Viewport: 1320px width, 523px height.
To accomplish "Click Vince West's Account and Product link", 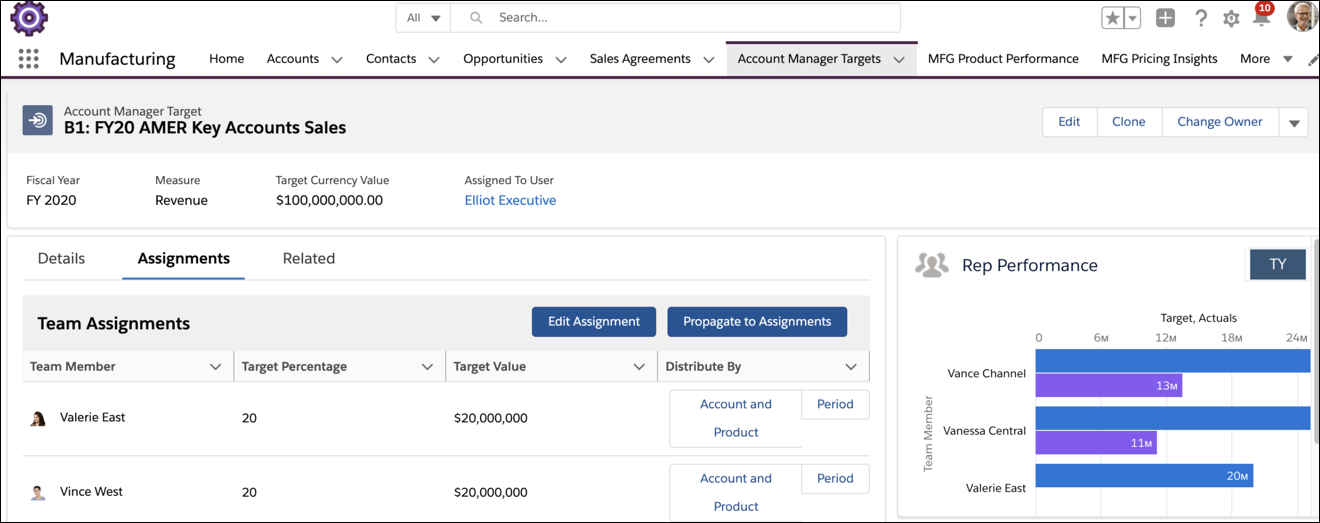I will [736, 492].
